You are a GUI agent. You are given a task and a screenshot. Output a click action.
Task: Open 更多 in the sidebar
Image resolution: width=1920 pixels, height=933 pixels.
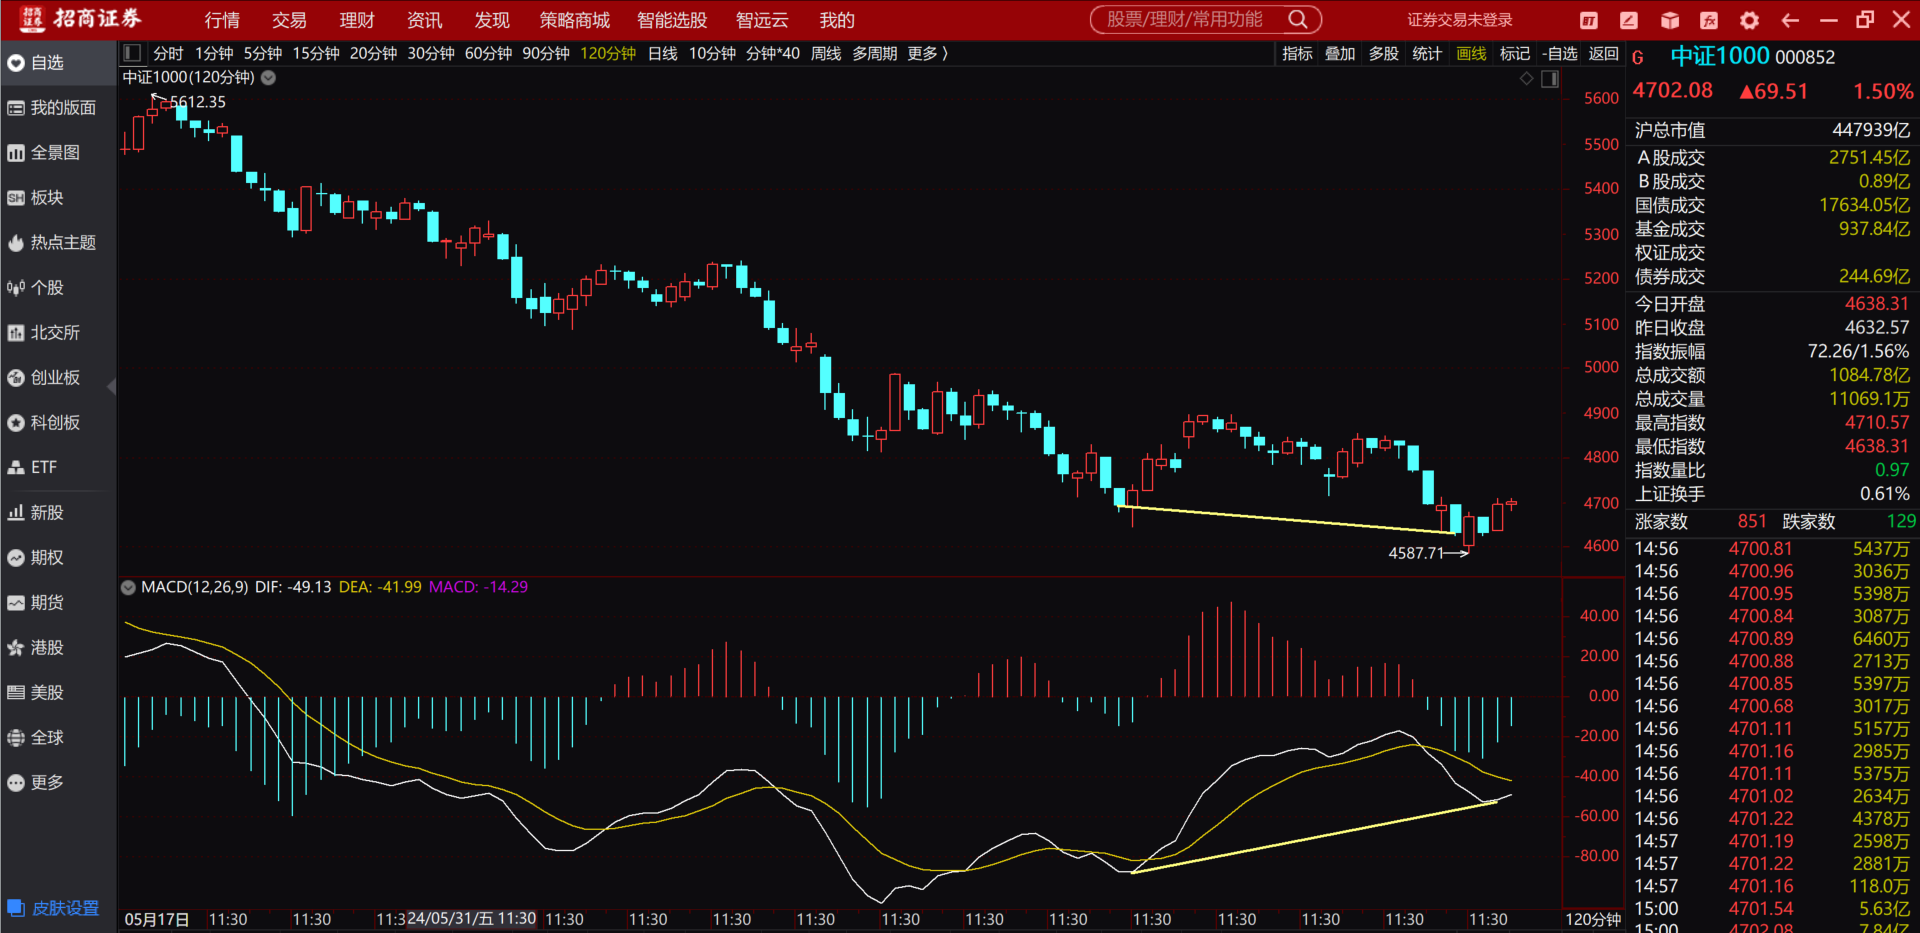[57, 783]
